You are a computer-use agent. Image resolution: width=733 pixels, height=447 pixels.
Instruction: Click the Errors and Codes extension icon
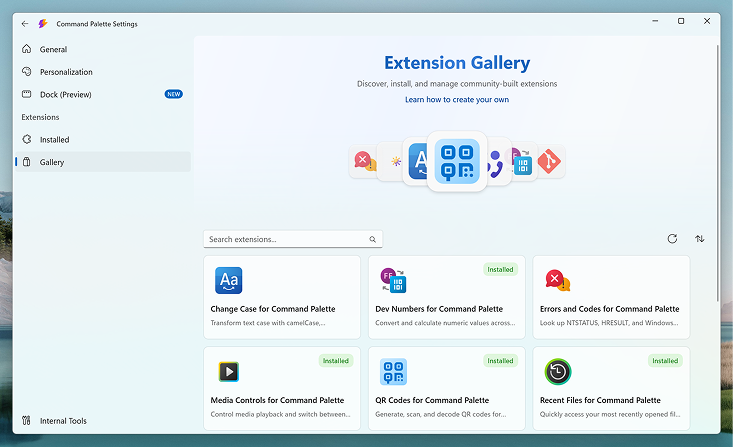pos(558,280)
